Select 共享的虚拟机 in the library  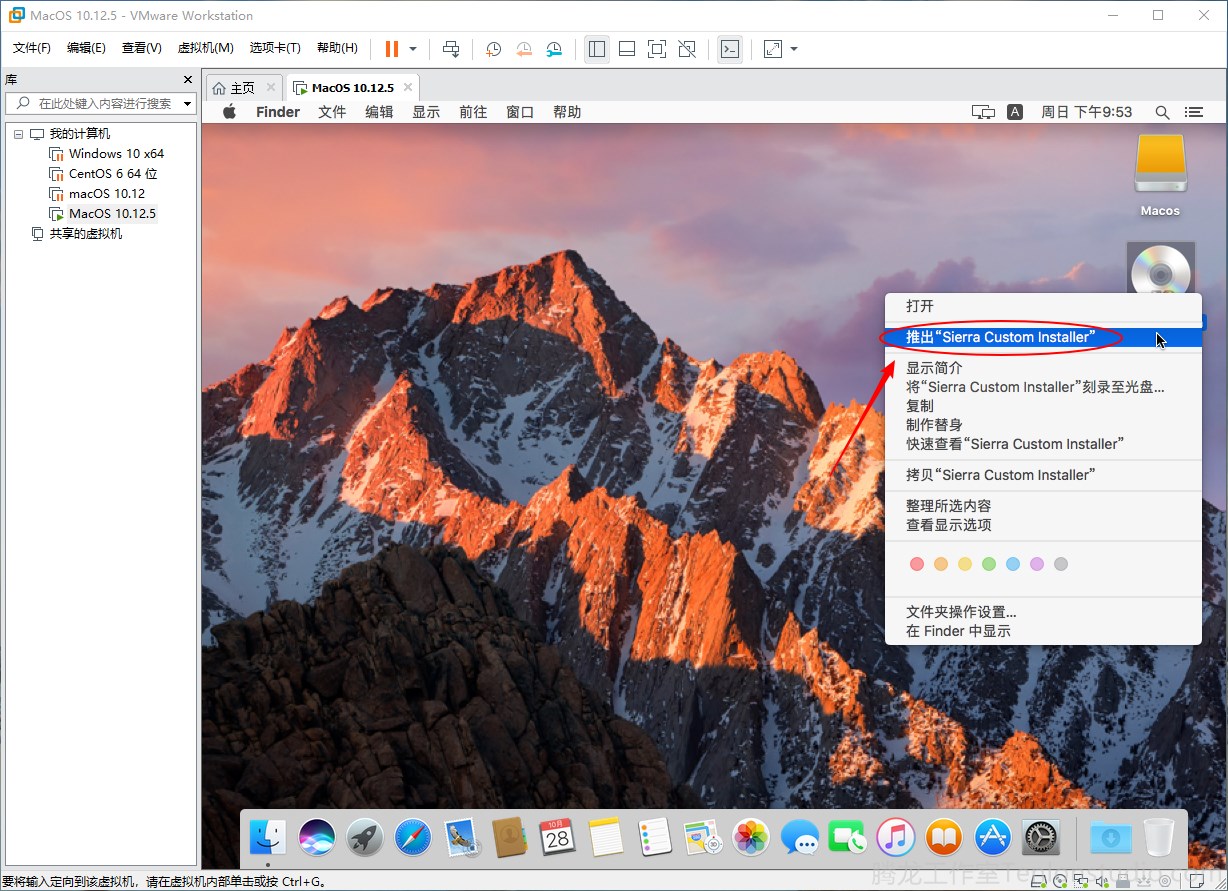(x=86, y=234)
